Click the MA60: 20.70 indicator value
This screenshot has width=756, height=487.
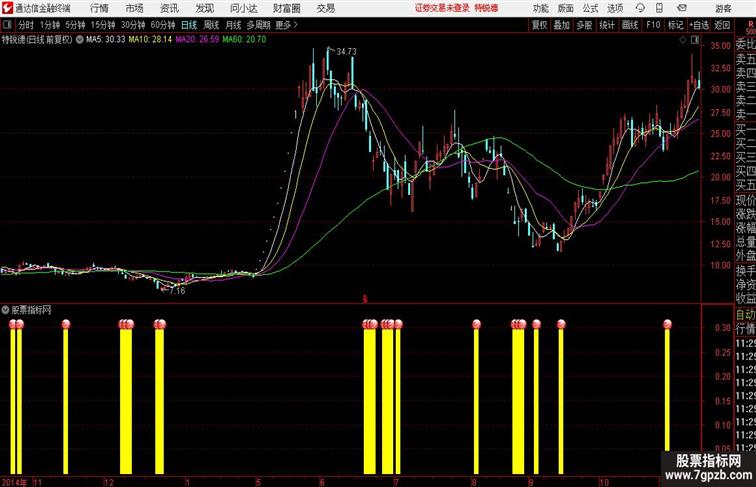244,40
